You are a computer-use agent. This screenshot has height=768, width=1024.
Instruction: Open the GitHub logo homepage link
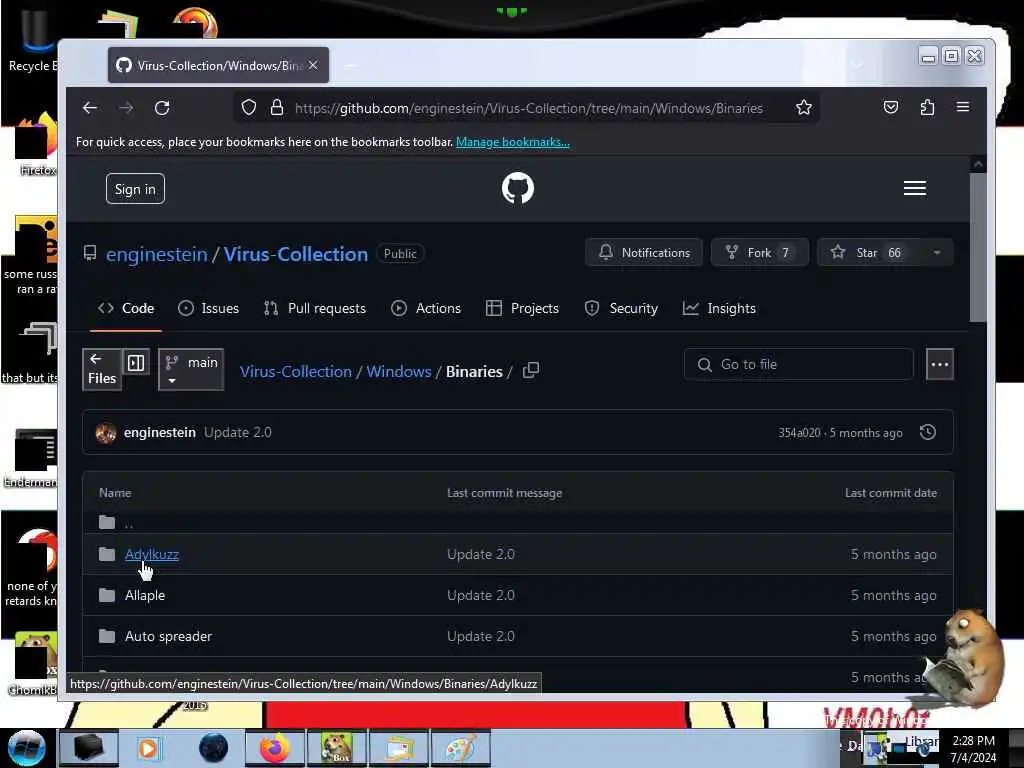click(x=518, y=188)
